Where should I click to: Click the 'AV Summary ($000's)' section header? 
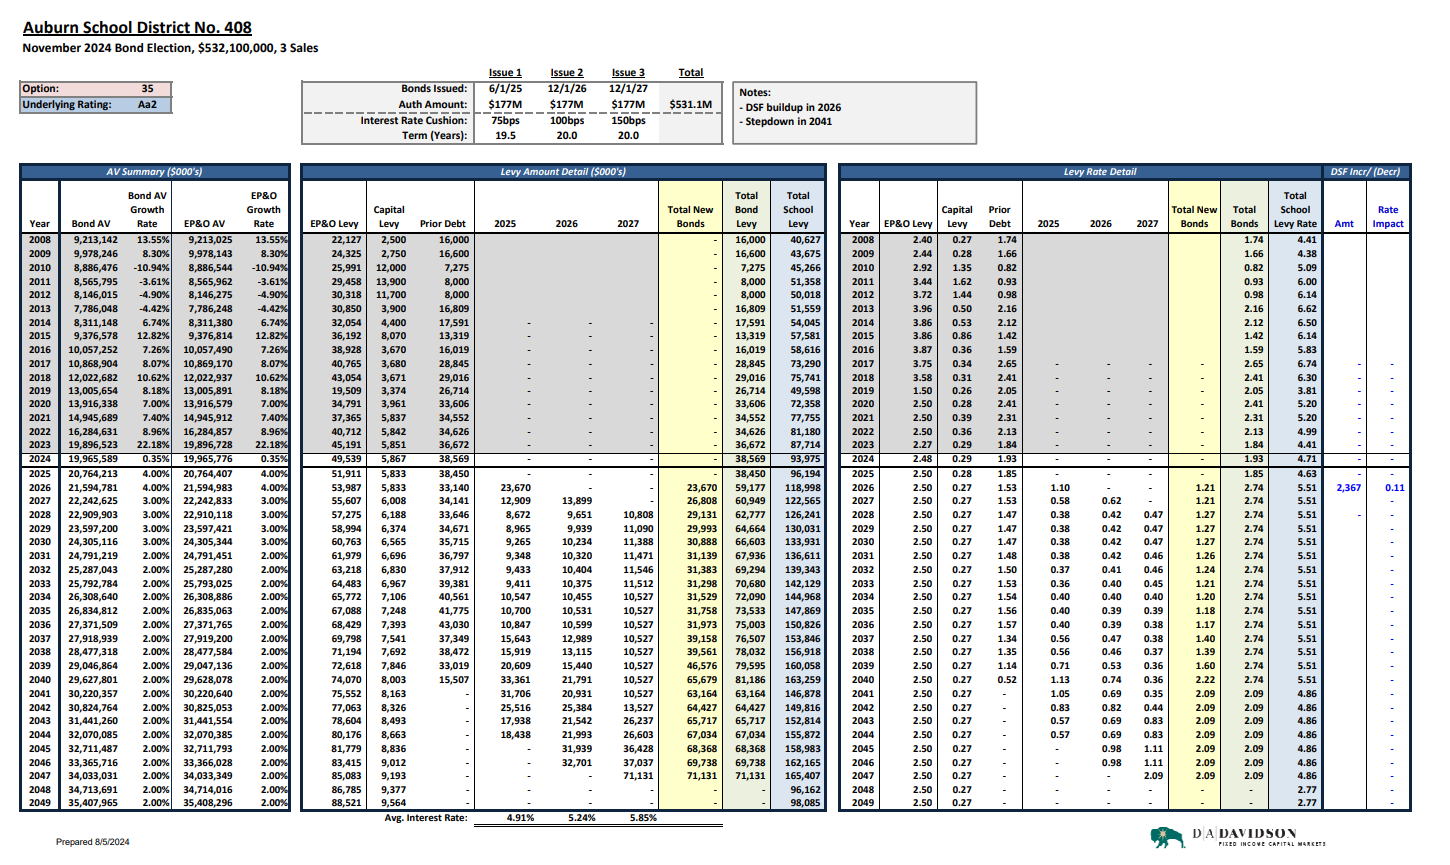pyautogui.click(x=155, y=172)
